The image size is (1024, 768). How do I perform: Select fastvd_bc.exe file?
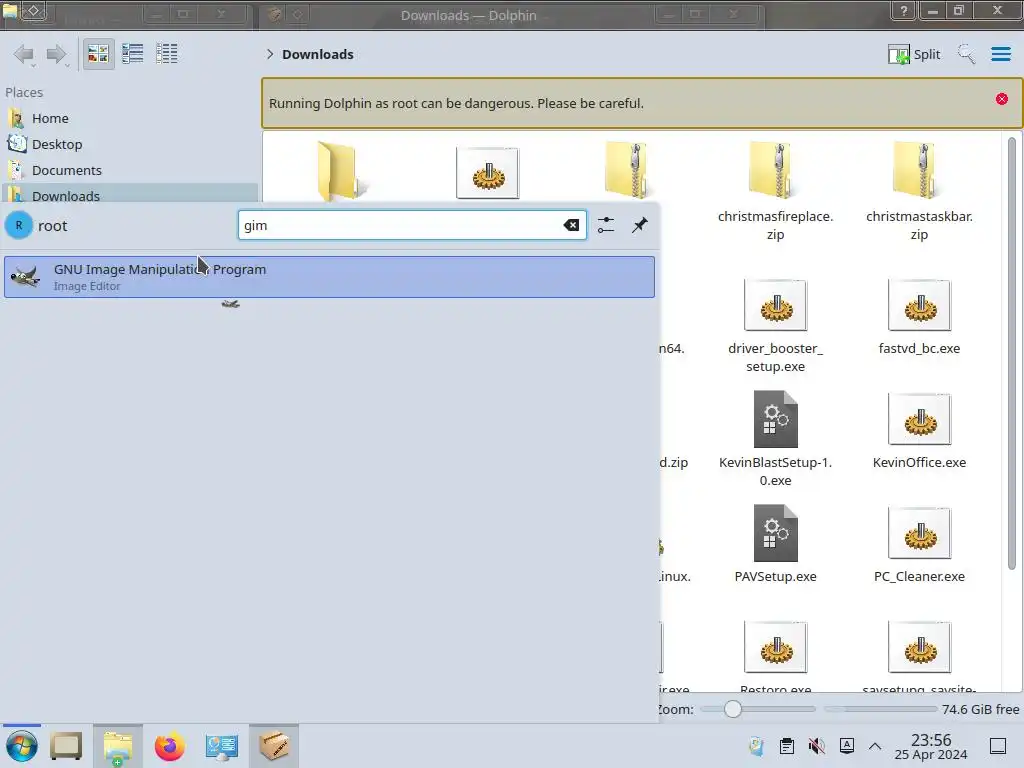tap(919, 317)
